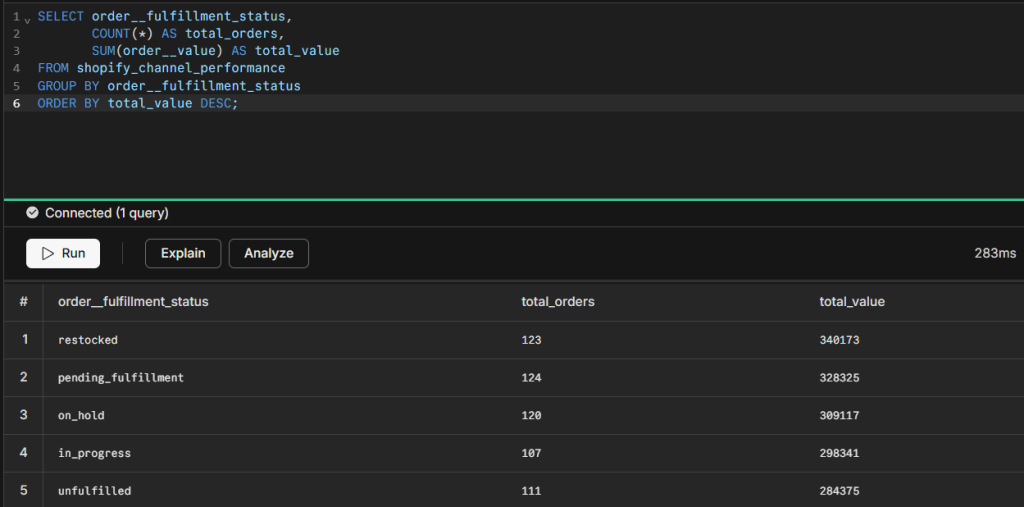
Task: Click total_orders value 123
Action: [531, 340]
